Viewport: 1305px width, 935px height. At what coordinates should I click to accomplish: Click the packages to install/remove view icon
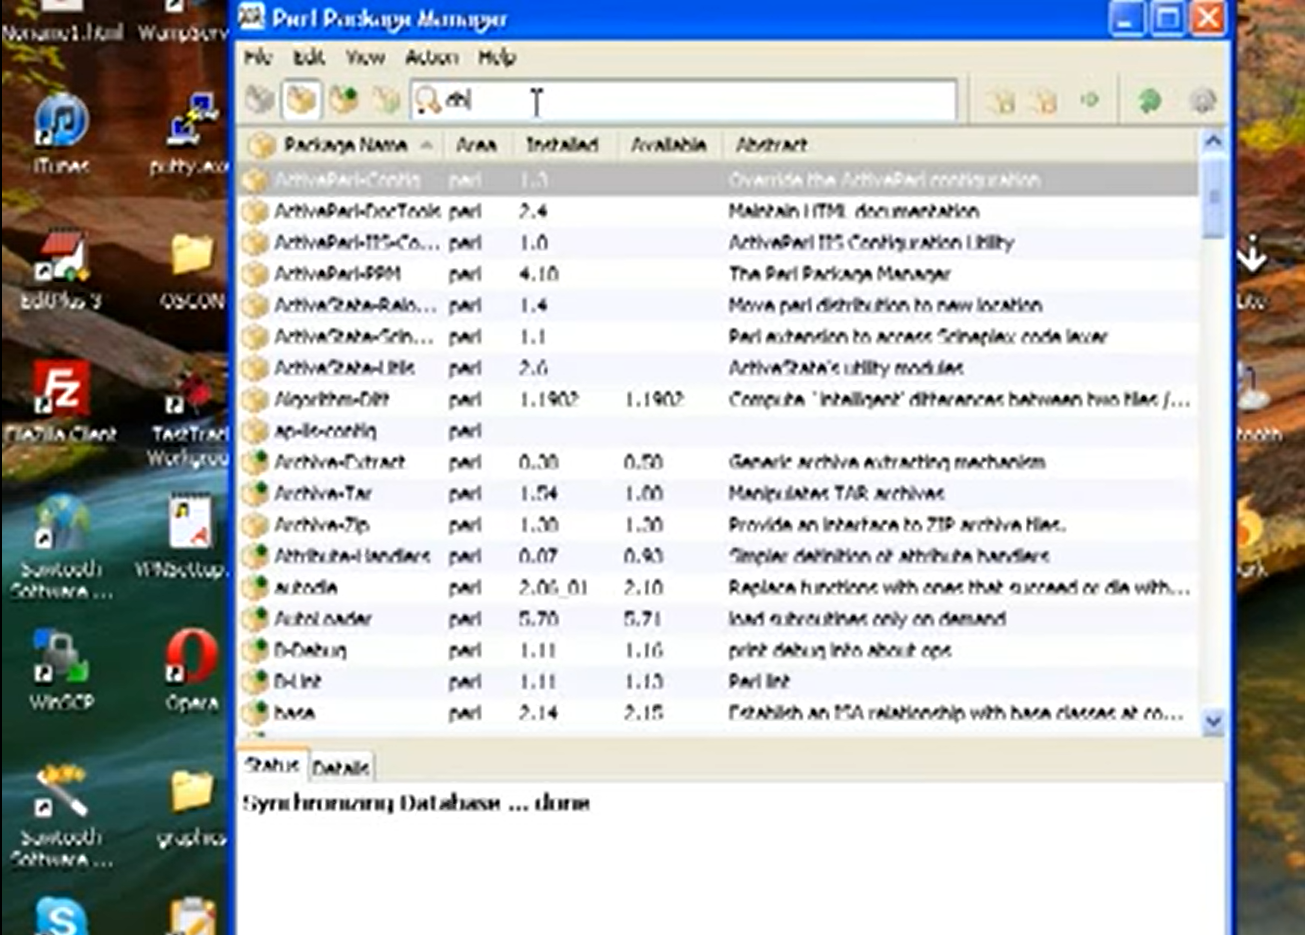[x=386, y=100]
